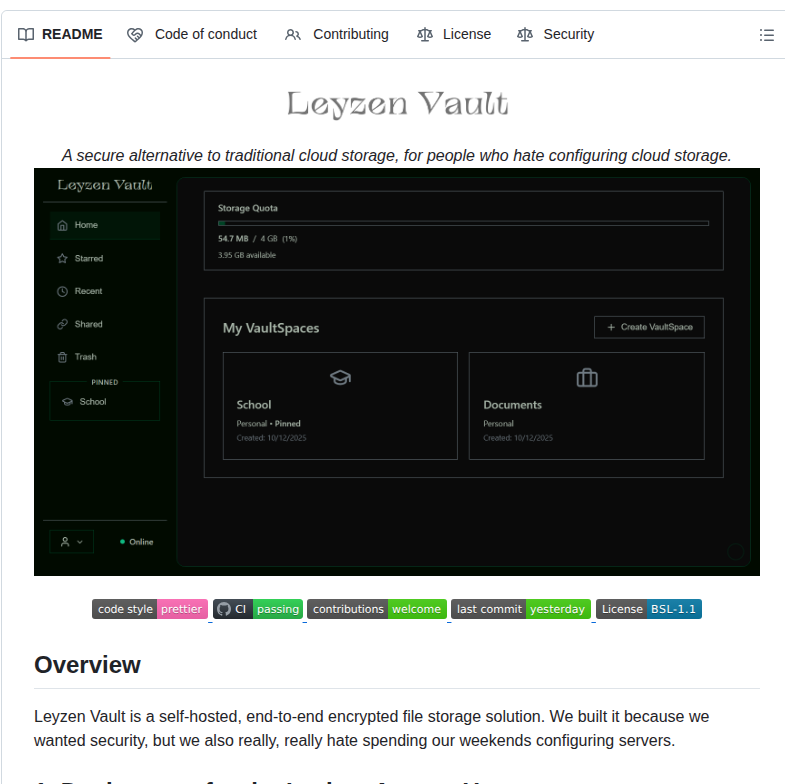785x784 pixels.
Task: Click the README book icon
Action: (x=26, y=35)
